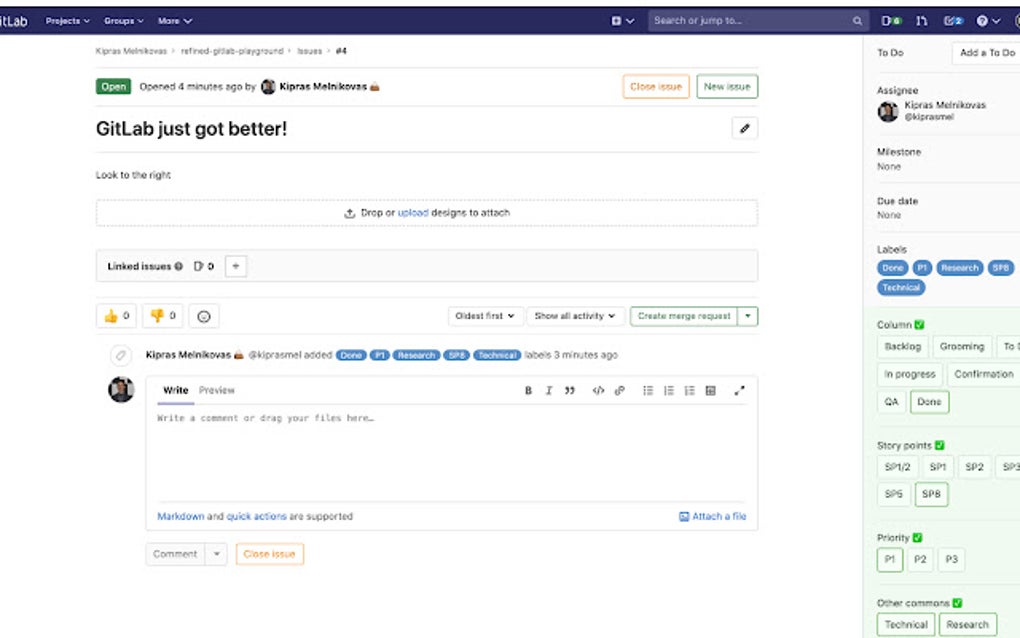Insert a table using the comment toolbar

point(711,390)
